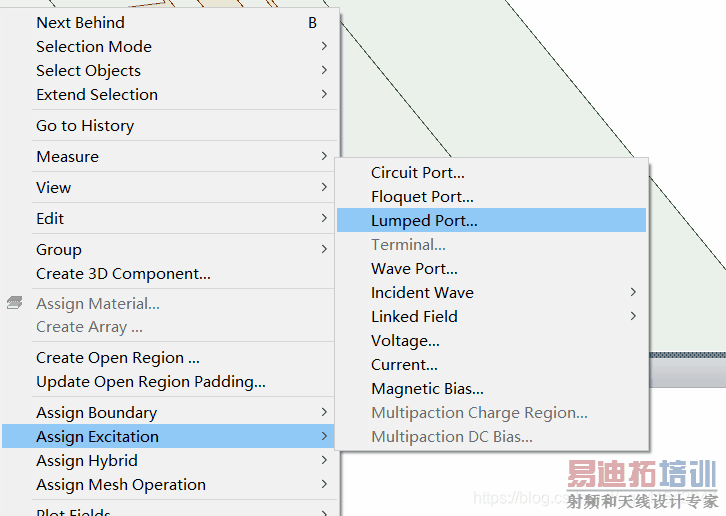Expand the Assign Boundary submenu arrow

[324, 413]
